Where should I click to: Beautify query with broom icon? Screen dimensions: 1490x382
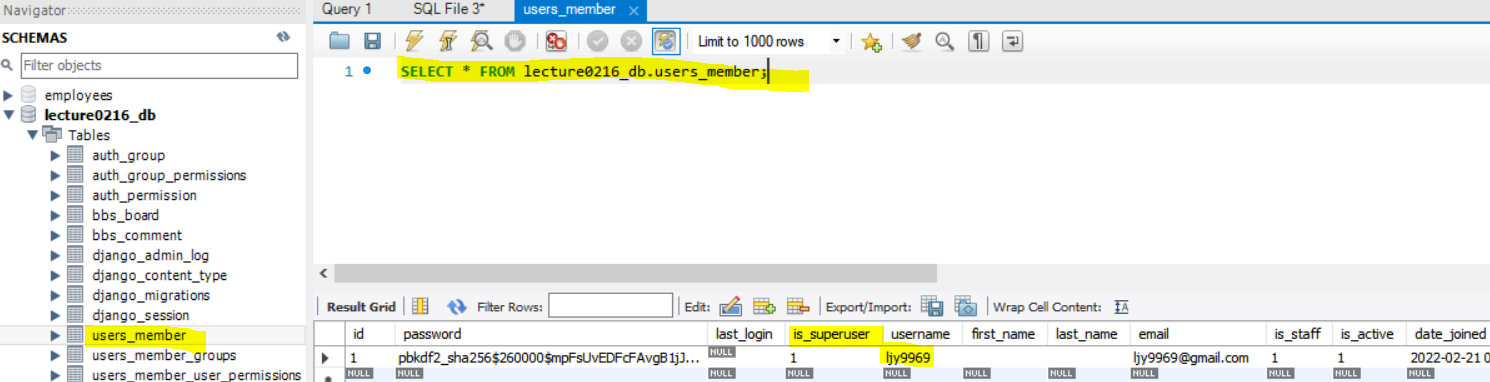911,41
